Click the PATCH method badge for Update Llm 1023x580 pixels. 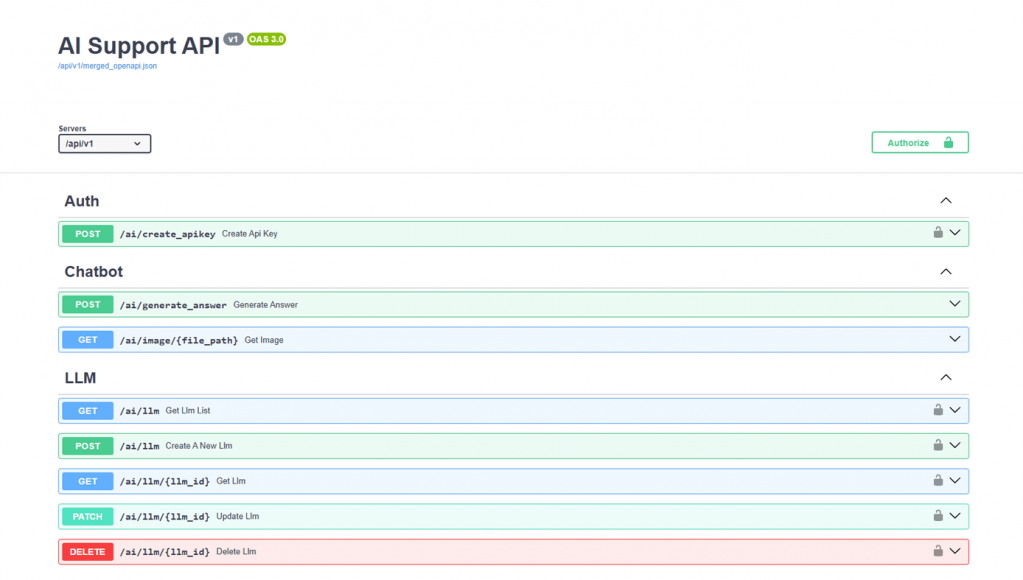point(88,517)
